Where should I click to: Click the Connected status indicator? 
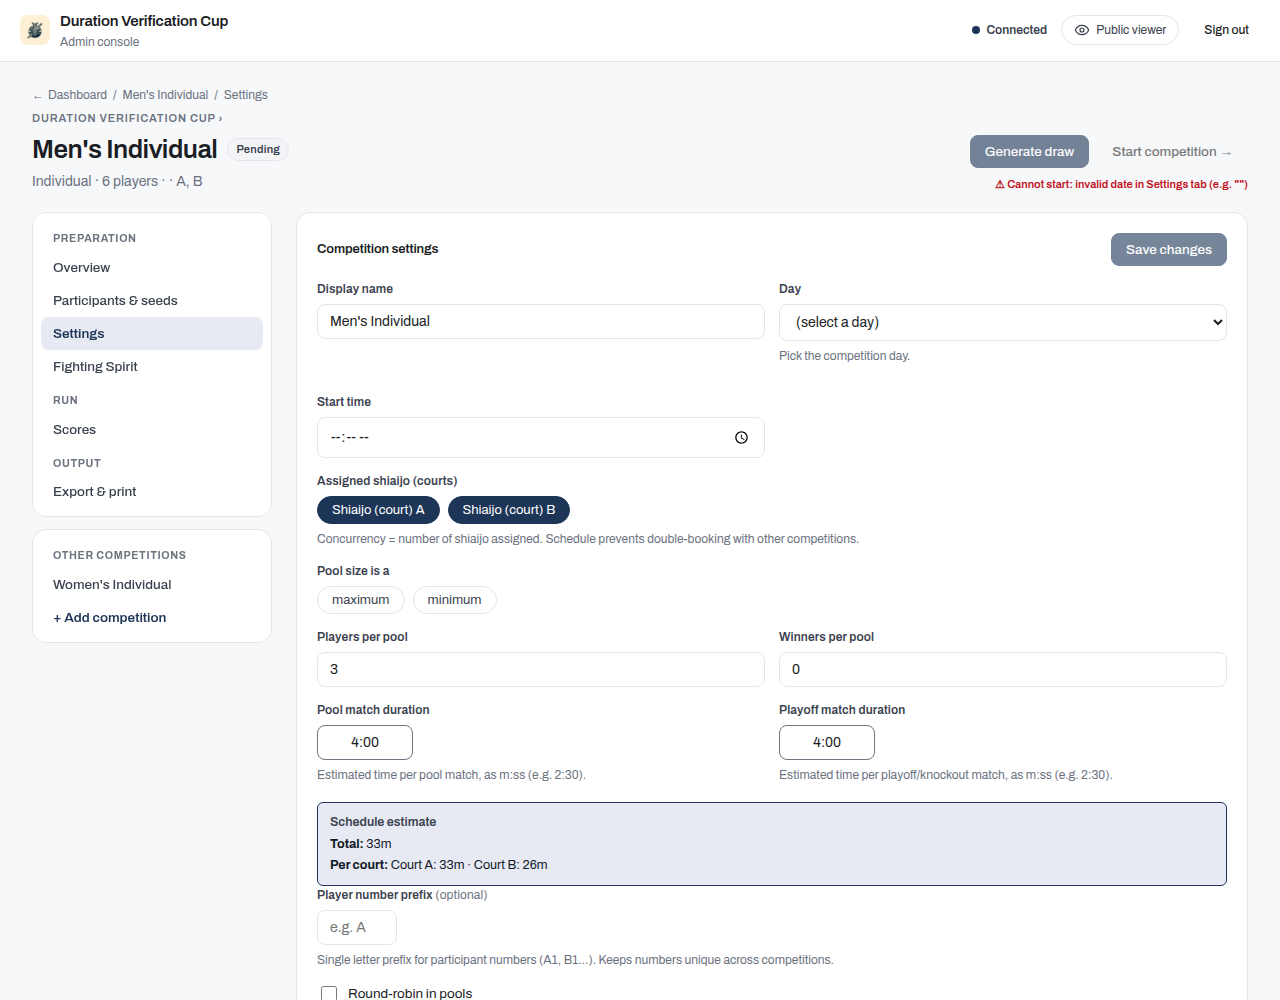1009,30
